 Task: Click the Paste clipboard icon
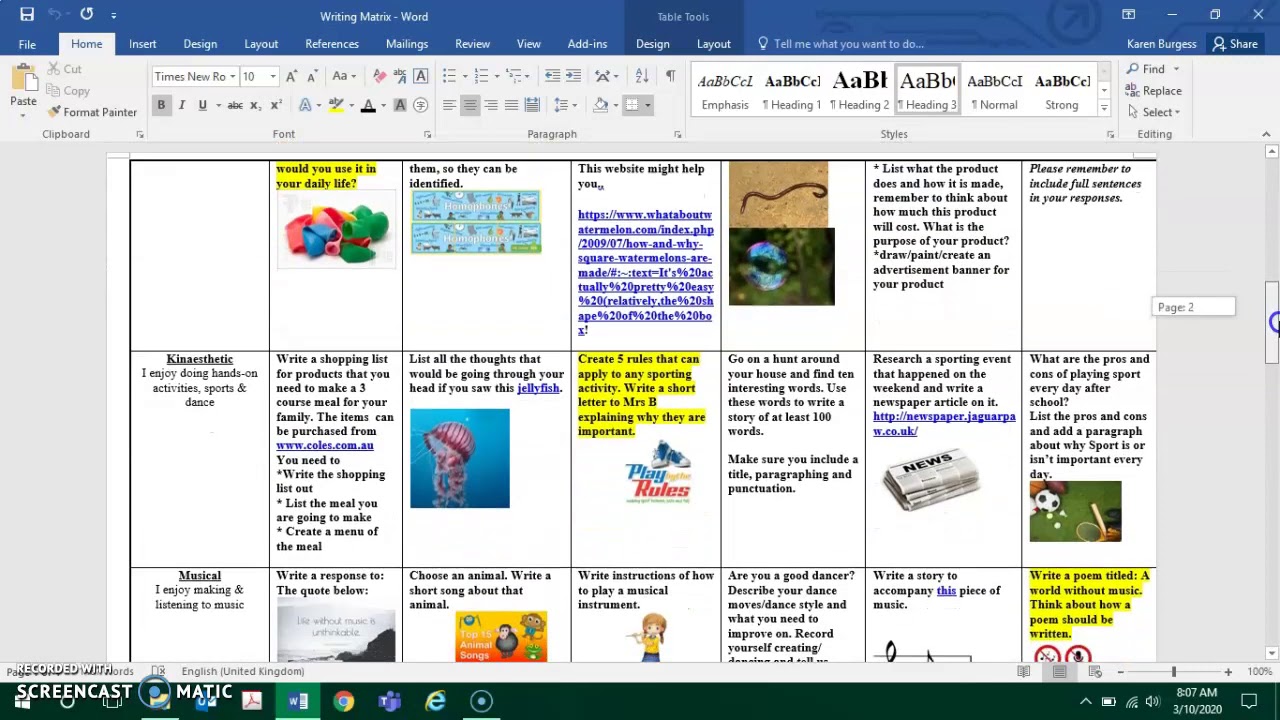pos(23,80)
